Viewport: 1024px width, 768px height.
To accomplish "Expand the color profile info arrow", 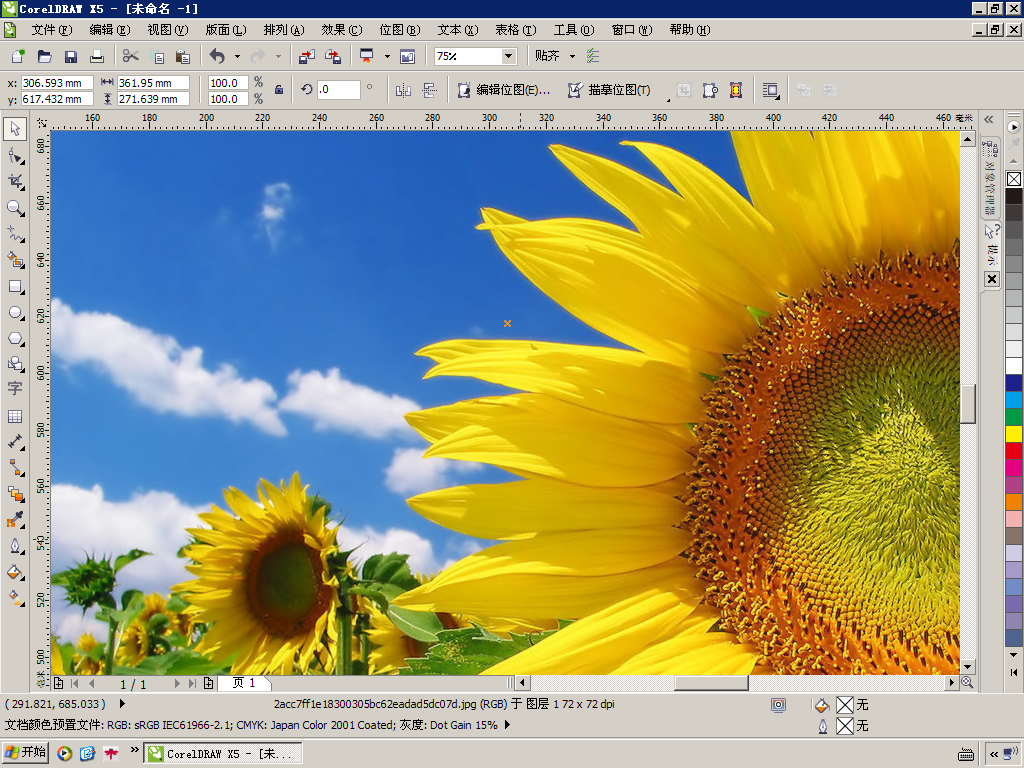I will tap(507, 725).
